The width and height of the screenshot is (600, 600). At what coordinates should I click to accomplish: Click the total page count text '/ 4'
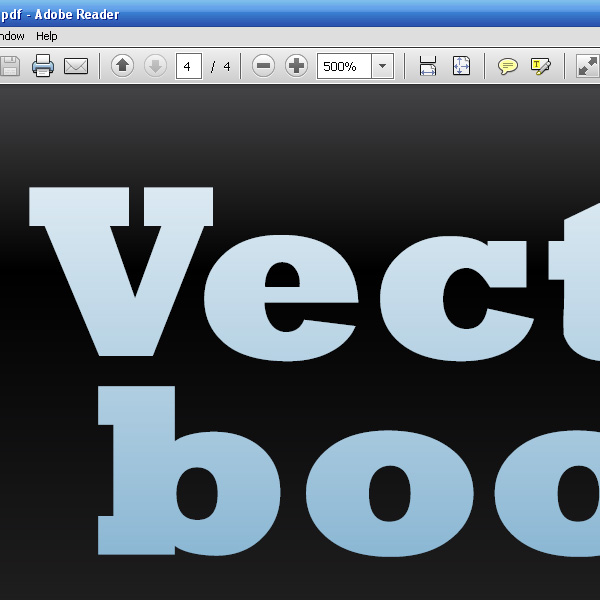click(x=220, y=67)
